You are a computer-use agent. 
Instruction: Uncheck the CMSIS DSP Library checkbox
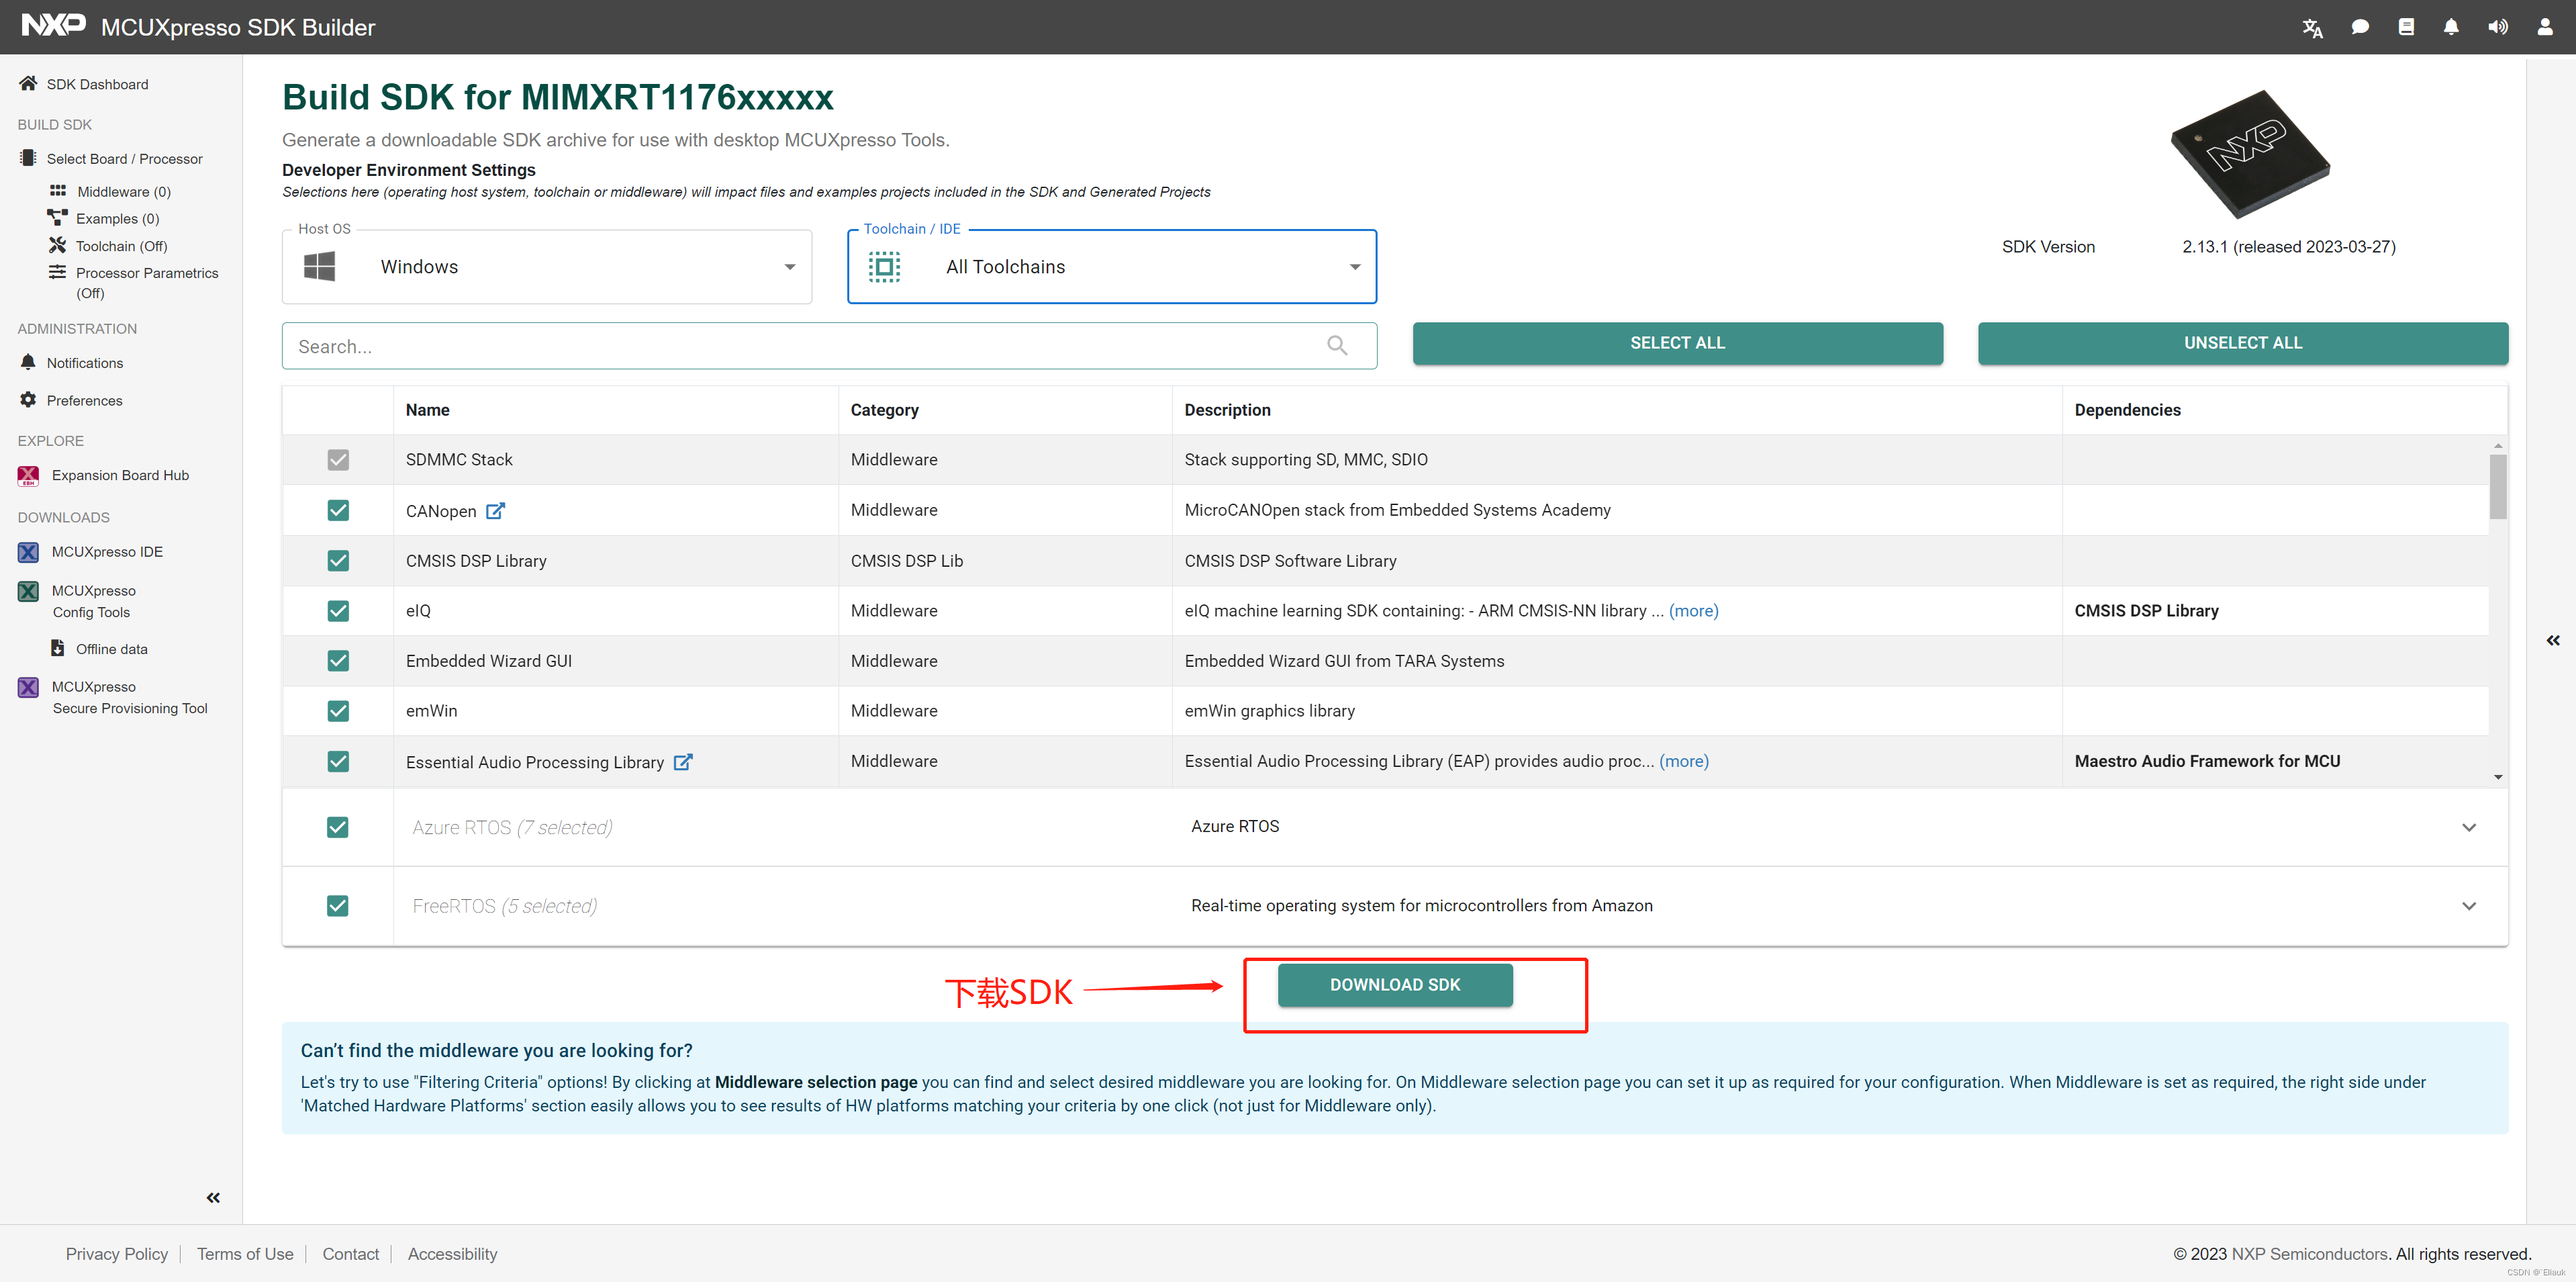(338, 560)
